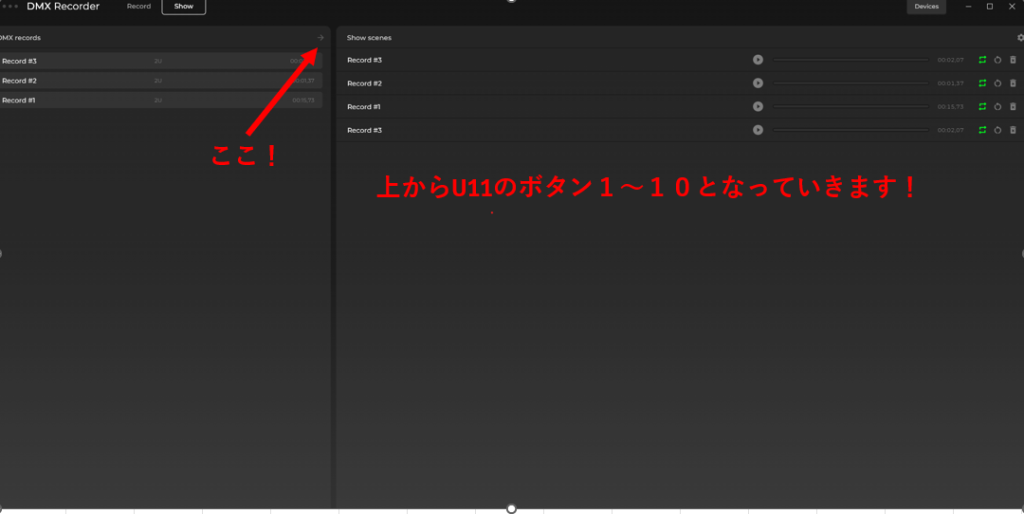Select the Show tab

(x=183, y=7)
